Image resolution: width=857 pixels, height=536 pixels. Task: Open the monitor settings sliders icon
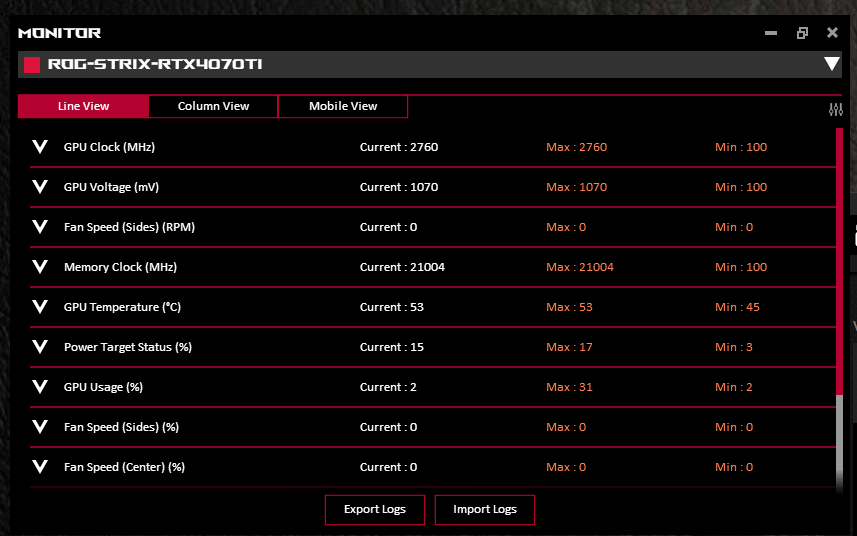(x=835, y=110)
